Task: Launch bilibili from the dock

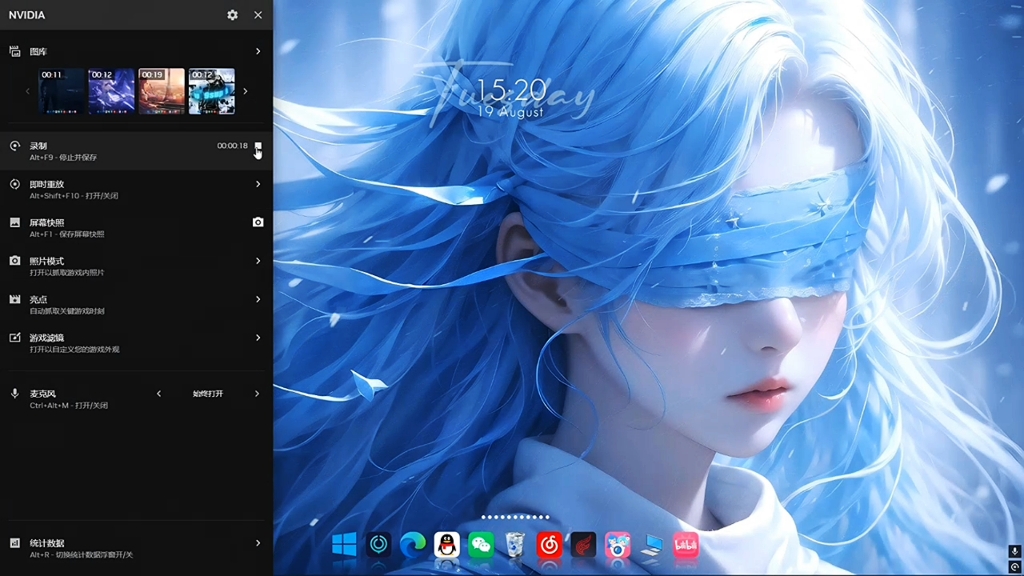Action: (686, 544)
